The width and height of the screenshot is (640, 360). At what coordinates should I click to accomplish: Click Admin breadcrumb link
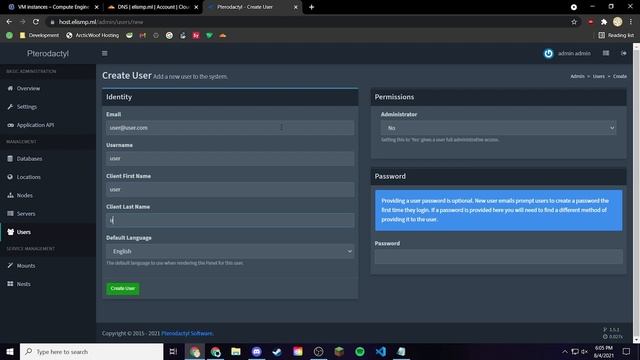[x=577, y=76]
